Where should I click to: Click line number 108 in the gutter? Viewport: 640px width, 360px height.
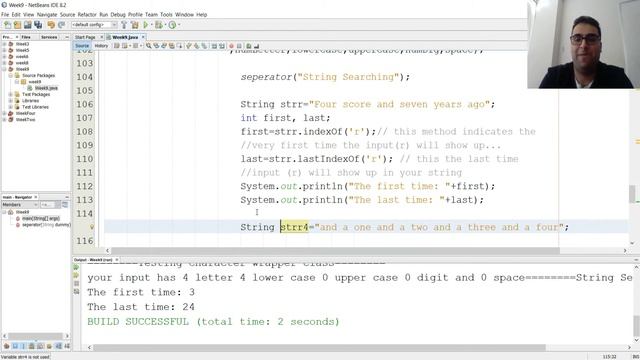[x=84, y=131]
